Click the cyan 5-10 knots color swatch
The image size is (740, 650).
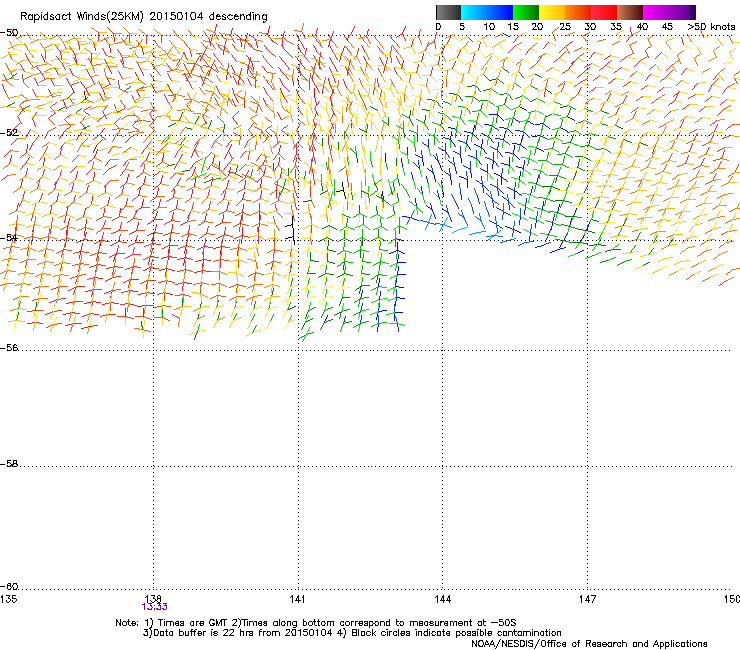474,12
